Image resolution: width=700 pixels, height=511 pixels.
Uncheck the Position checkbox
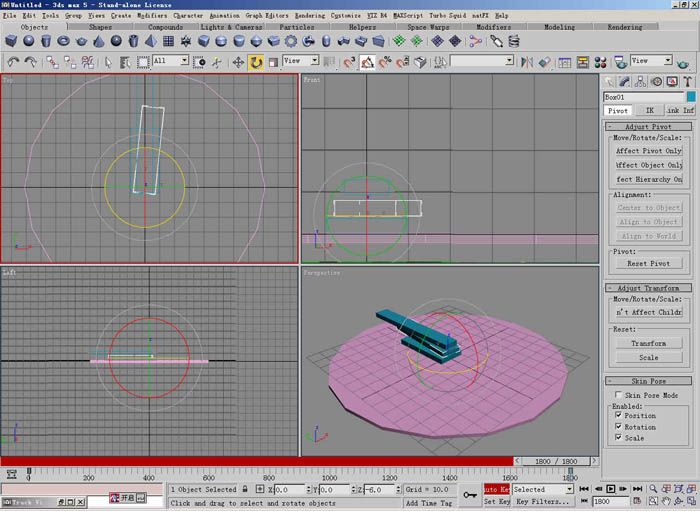pos(618,415)
